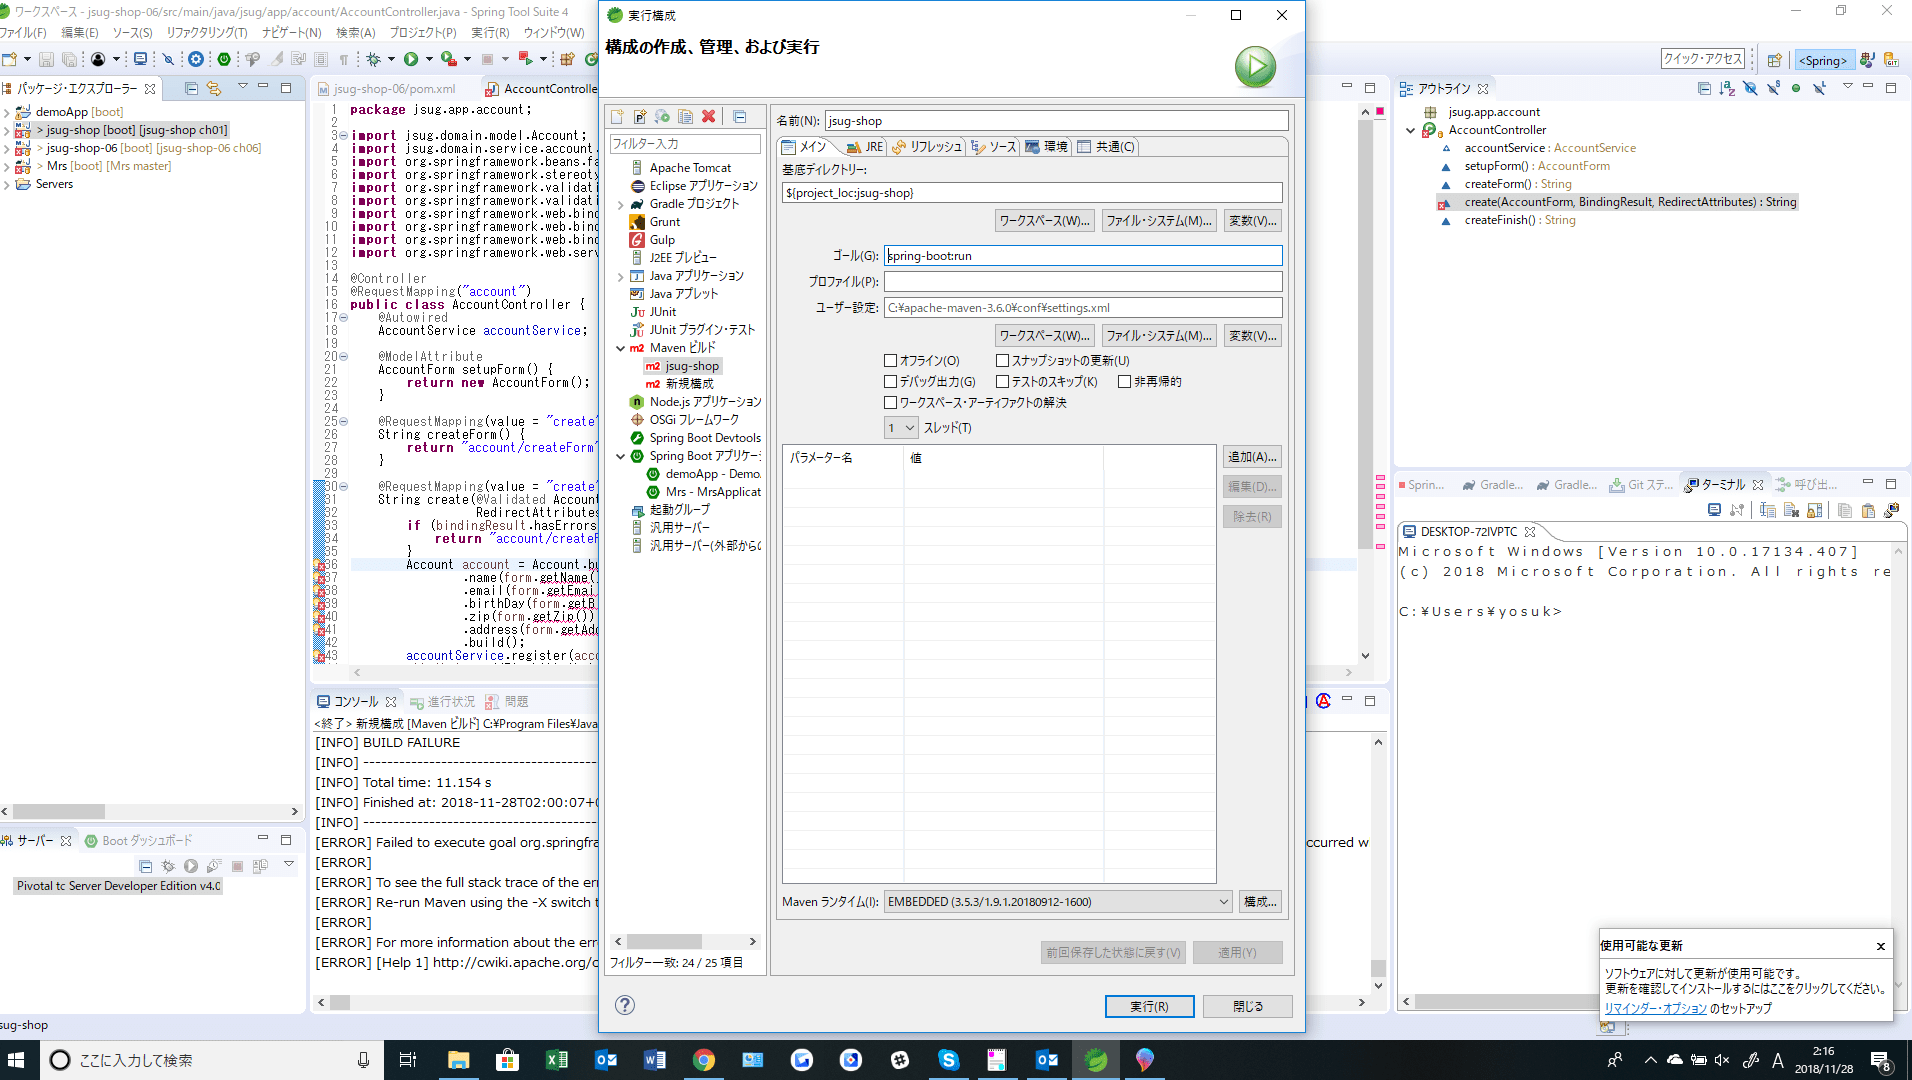Click the Debug bug icon in the main toolbar
The width and height of the screenshot is (1912, 1080).
(373, 60)
